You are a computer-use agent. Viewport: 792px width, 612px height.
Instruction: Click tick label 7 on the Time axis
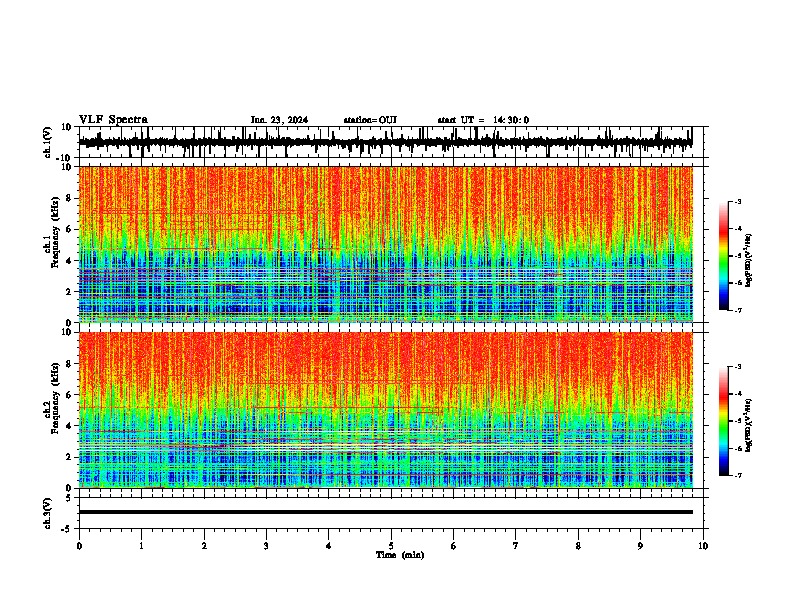click(516, 546)
